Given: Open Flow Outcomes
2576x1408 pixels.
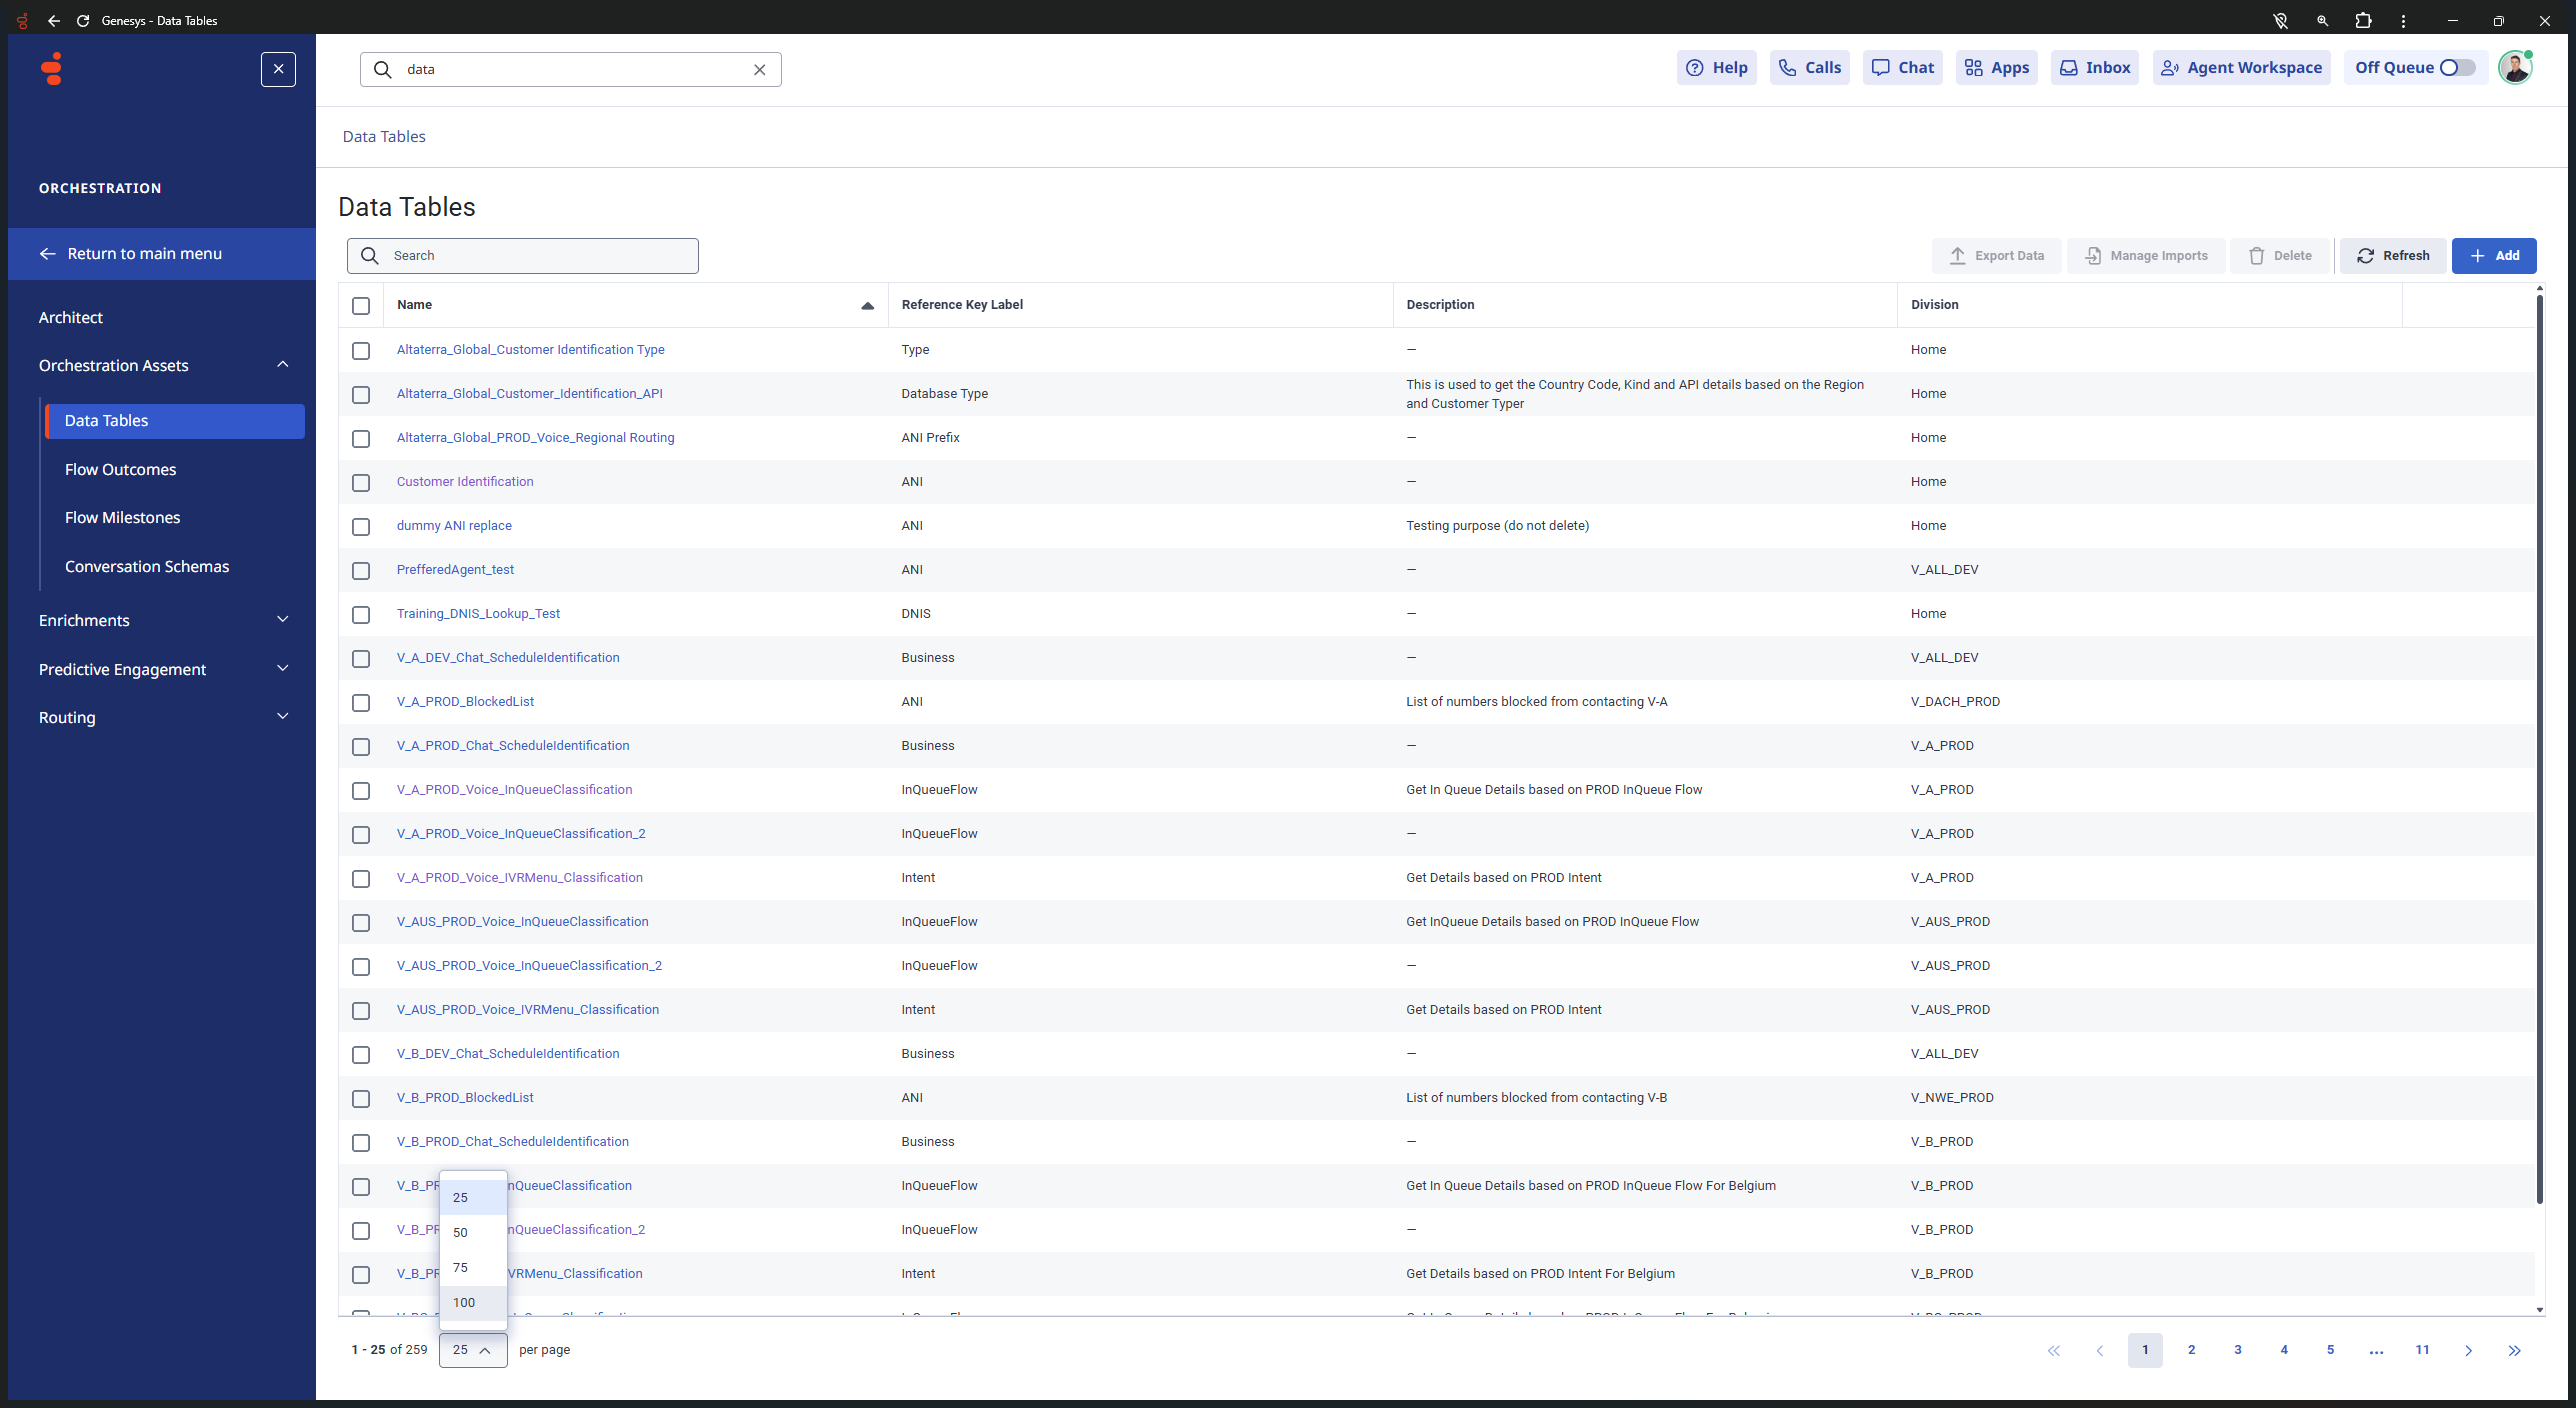Looking at the screenshot, I should [x=120, y=469].
